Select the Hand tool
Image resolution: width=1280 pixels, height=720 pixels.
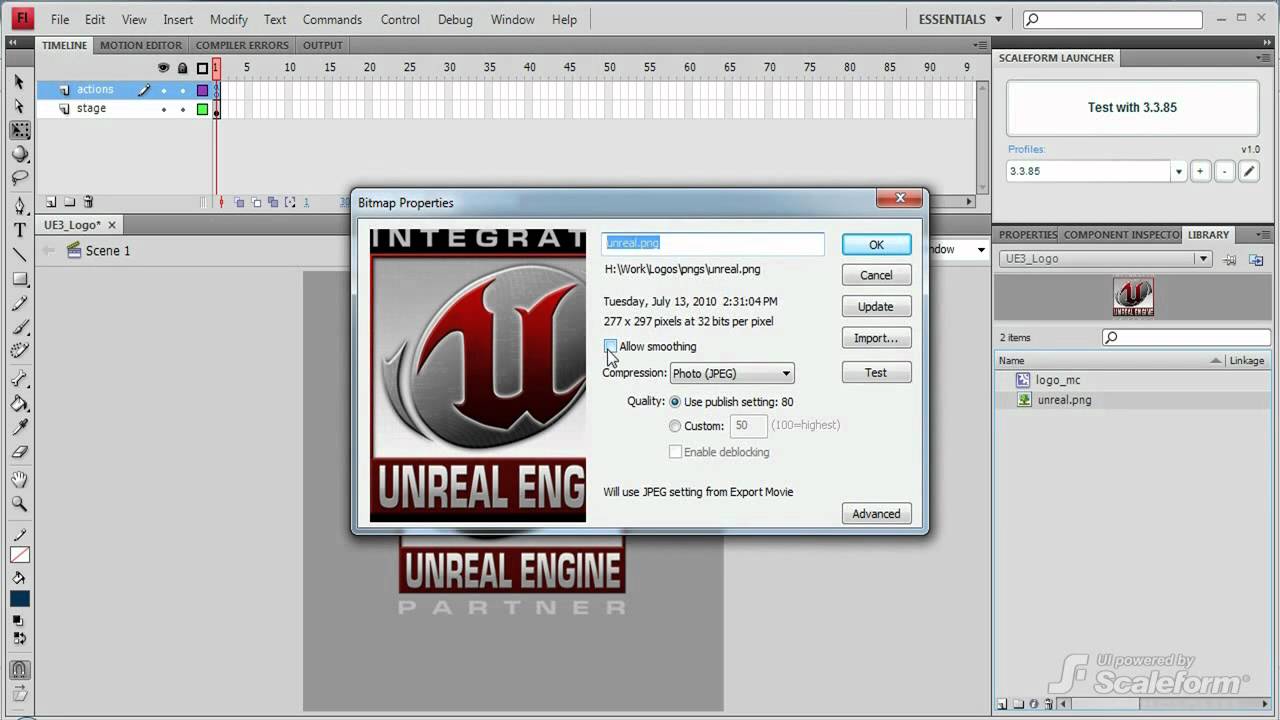(19, 480)
